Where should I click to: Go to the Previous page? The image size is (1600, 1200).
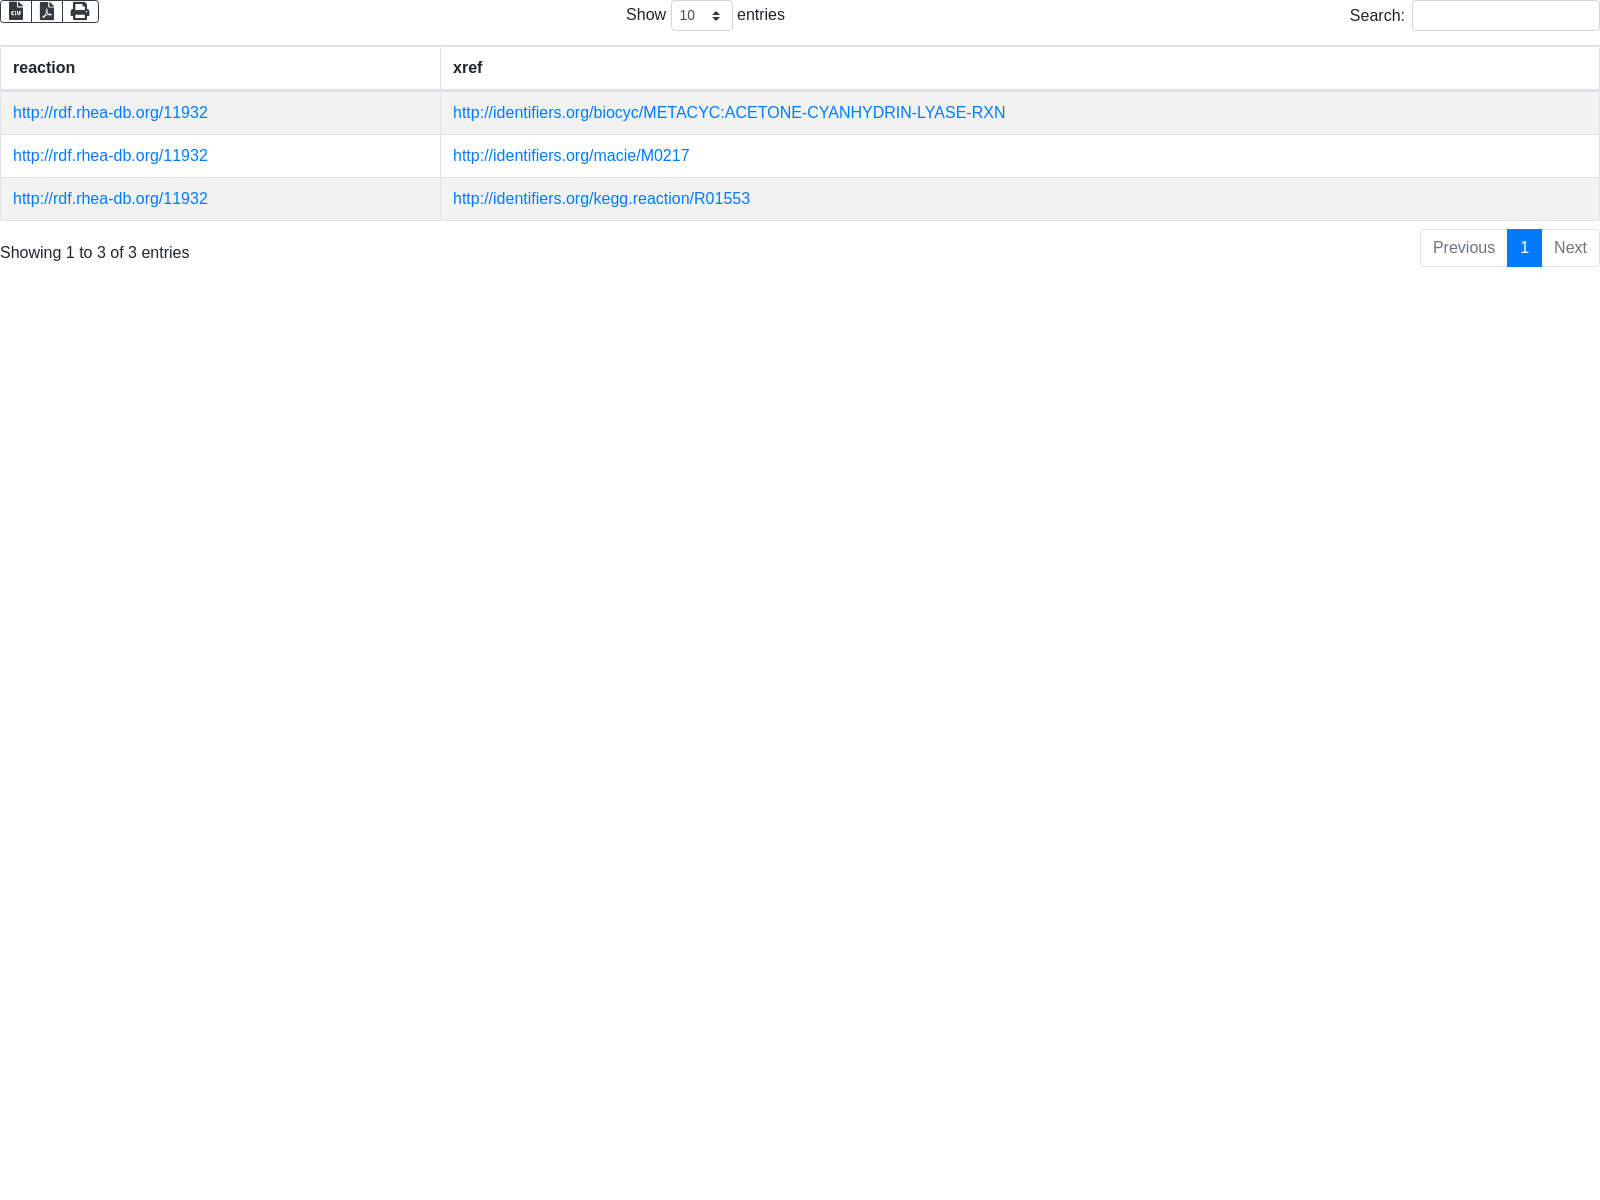click(1463, 248)
